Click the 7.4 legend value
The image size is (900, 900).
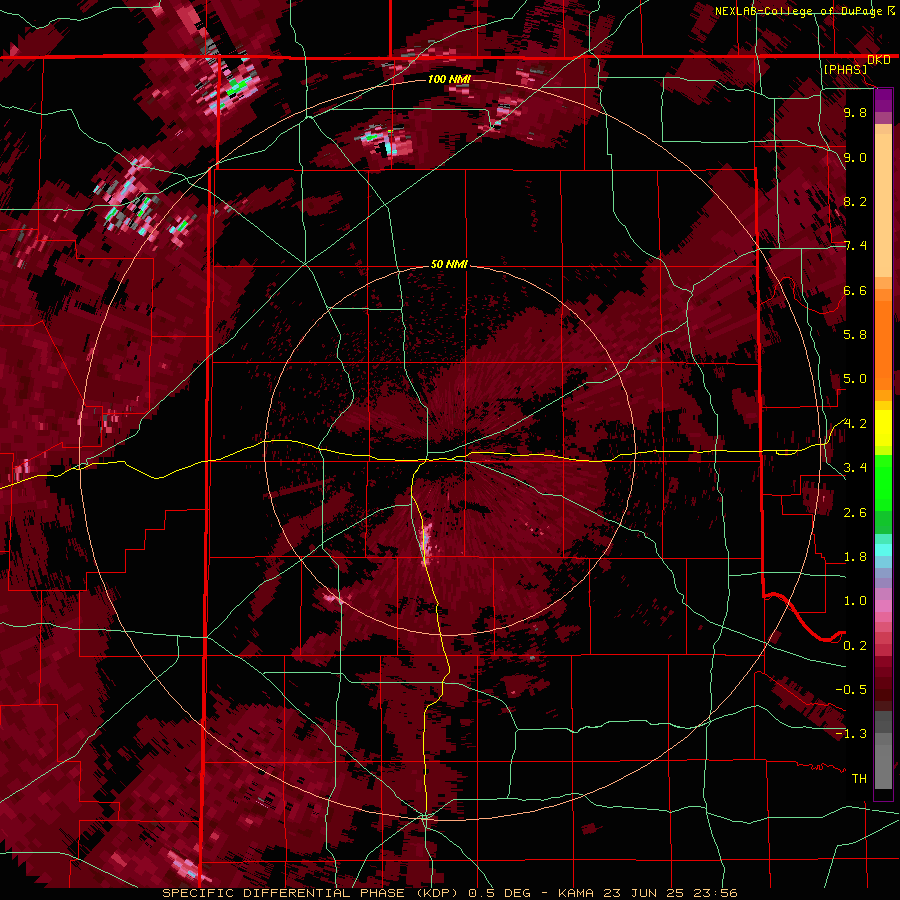pyautogui.click(x=855, y=246)
